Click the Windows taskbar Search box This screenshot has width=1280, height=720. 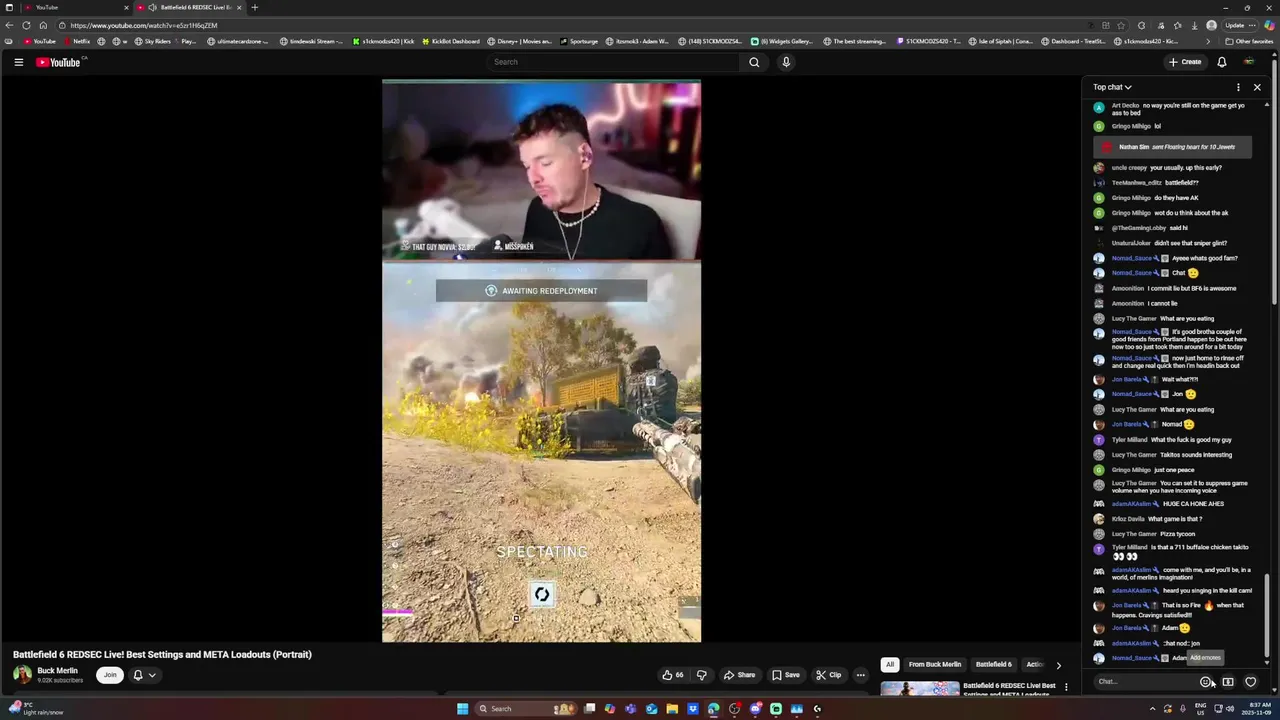(525, 709)
